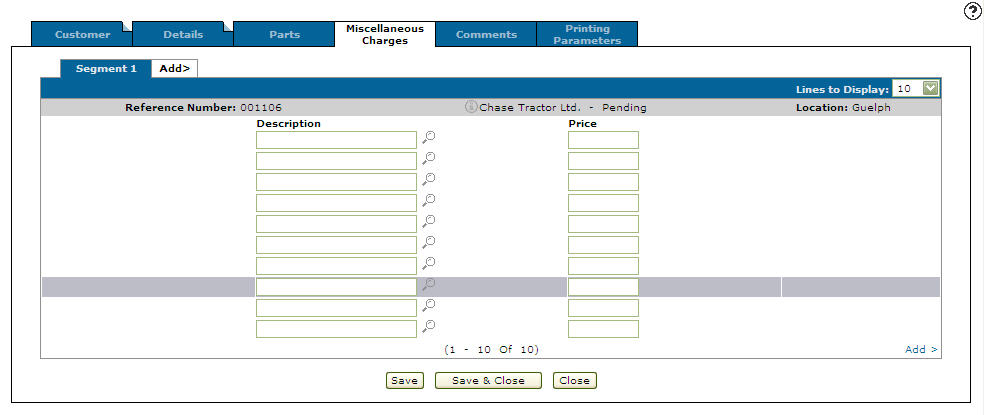Click the Save & Close button
This screenshot has width=984, height=415.
pyautogui.click(x=487, y=380)
